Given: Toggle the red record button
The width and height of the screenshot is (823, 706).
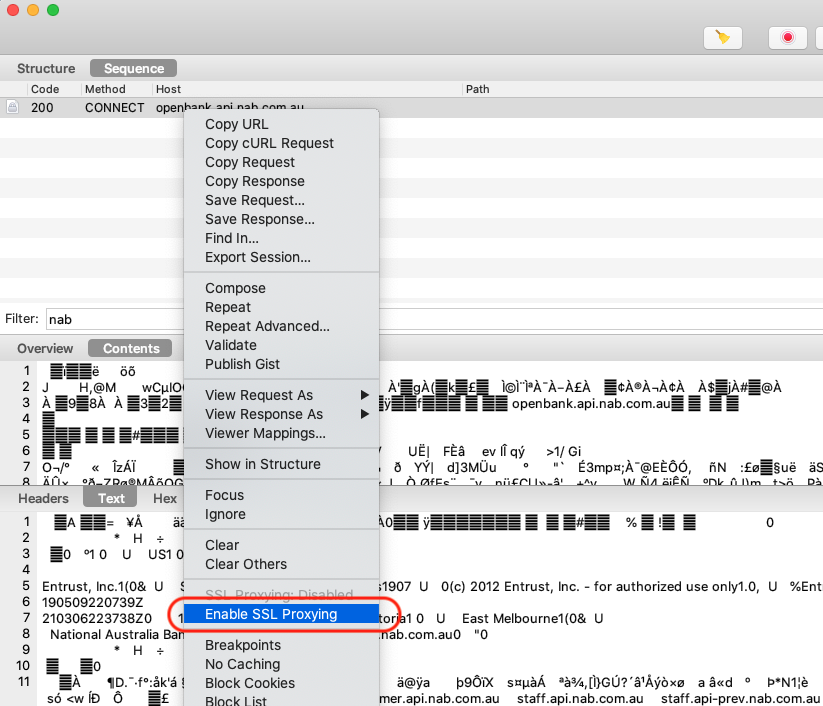Looking at the screenshot, I should [x=787, y=37].
